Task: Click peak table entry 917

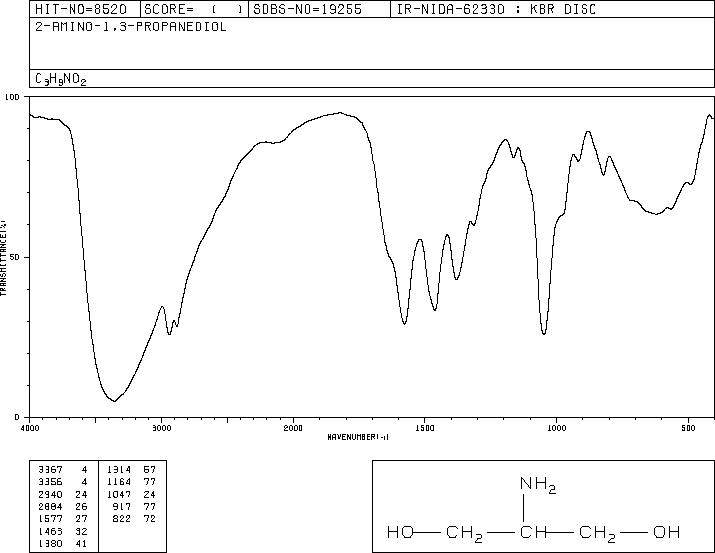Action: (122, 506)
